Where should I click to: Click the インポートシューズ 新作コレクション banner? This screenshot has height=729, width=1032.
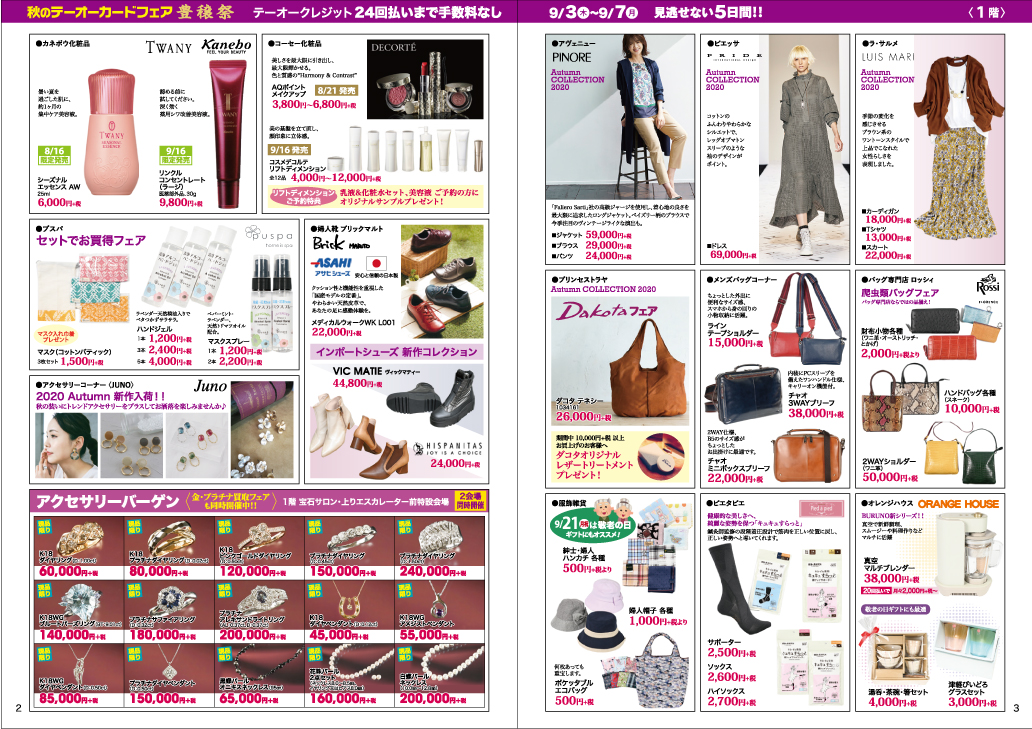pyautogui.click(x=397, y=352)
